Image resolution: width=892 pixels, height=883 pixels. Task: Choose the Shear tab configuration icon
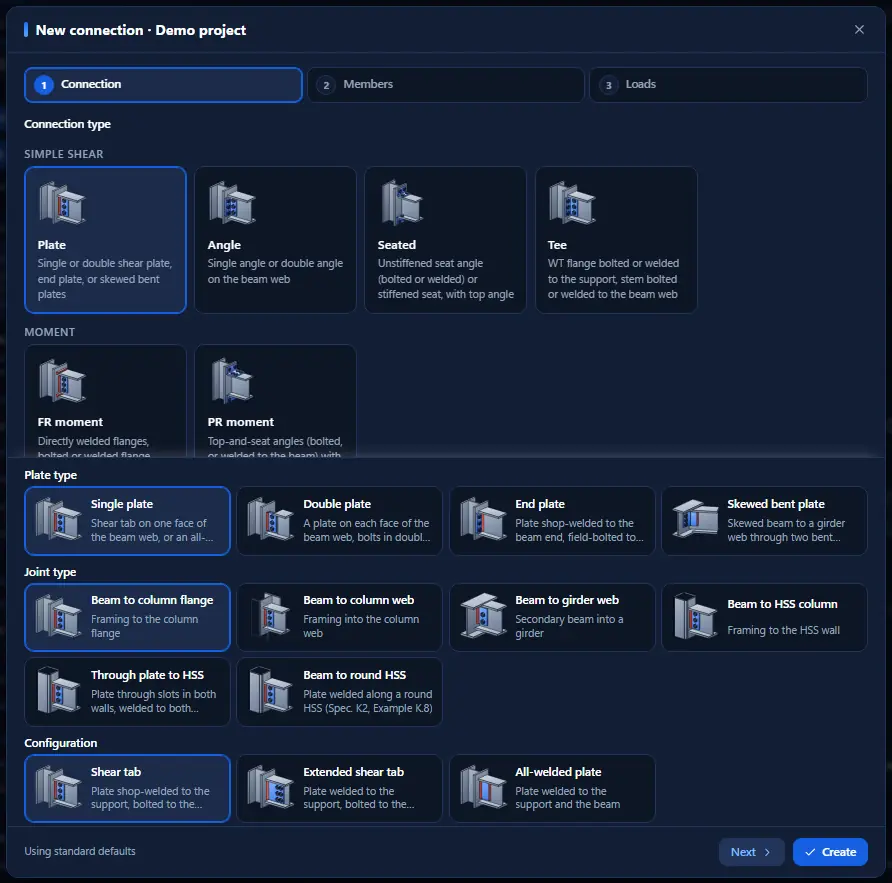point(58,787)
